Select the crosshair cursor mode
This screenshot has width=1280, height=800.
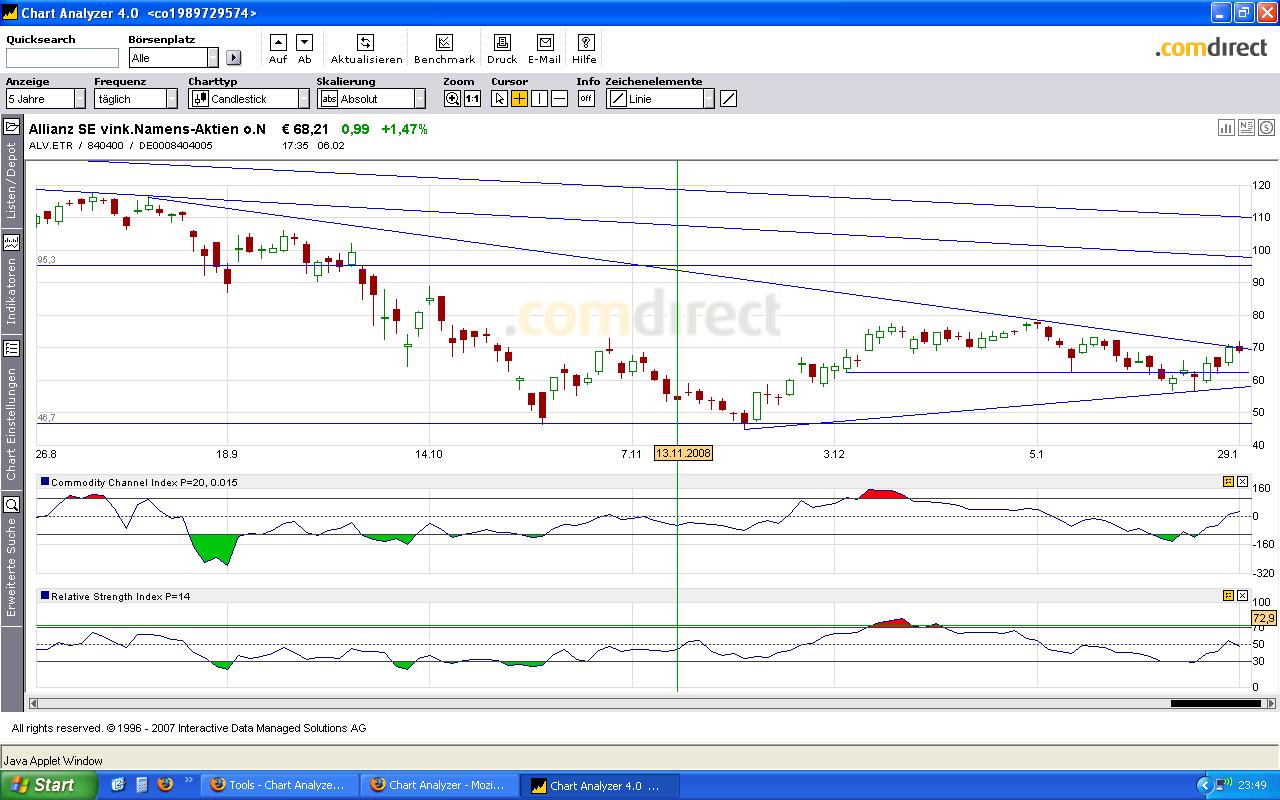pos(520,98)
